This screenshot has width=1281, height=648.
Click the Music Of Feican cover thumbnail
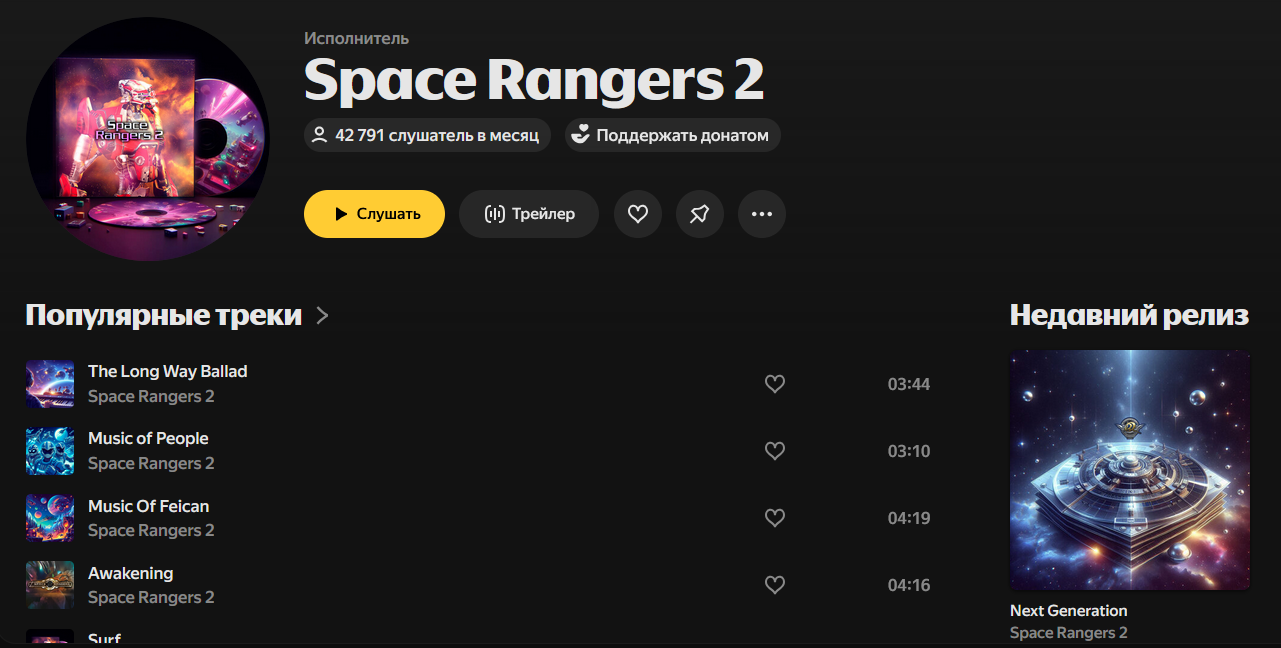[50, 518]
